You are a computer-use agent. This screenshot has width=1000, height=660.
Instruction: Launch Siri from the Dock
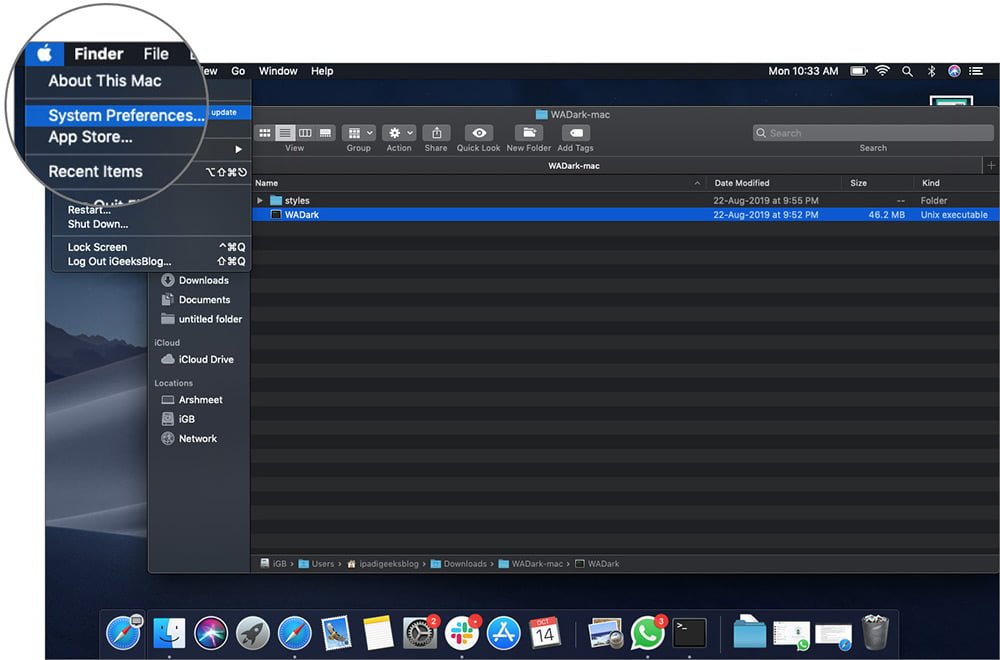point(210,634)
